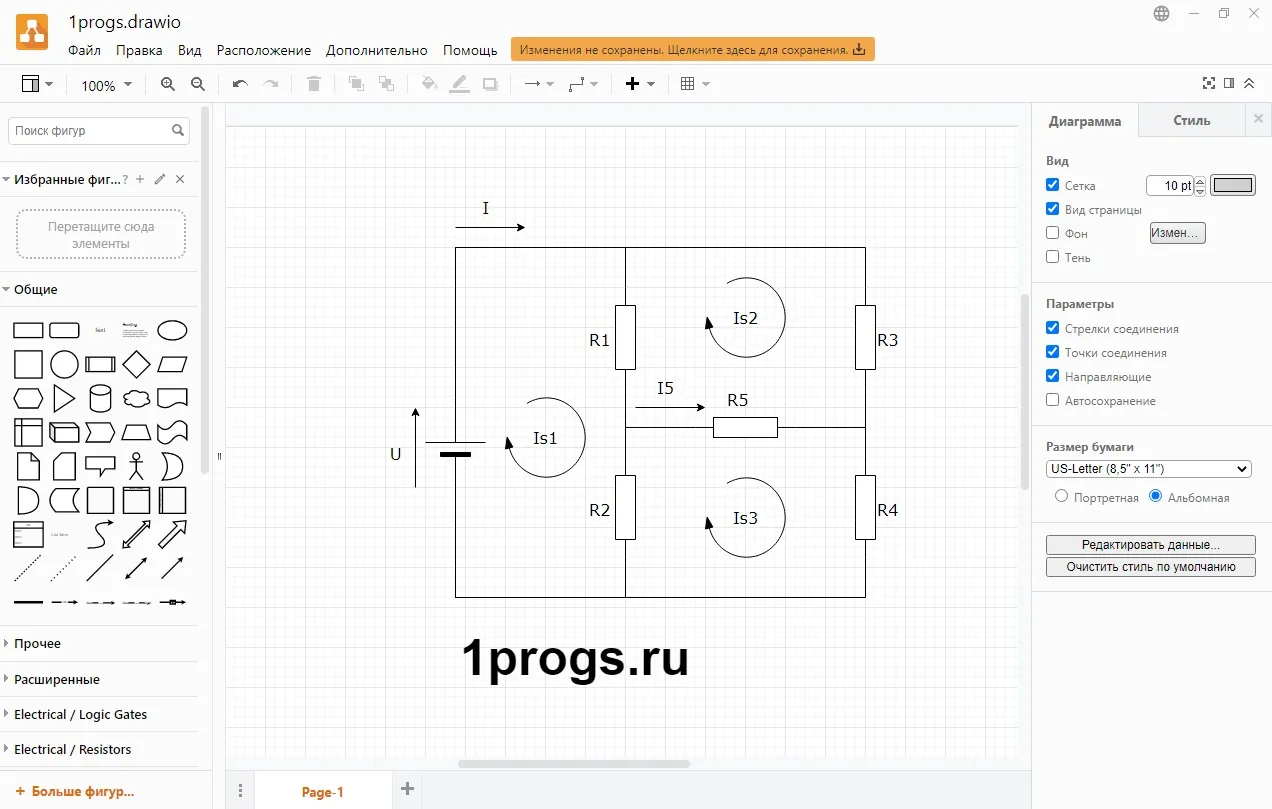Open the Расположение menu
This screenshot has height=809, width=1272.
[264, 50]
